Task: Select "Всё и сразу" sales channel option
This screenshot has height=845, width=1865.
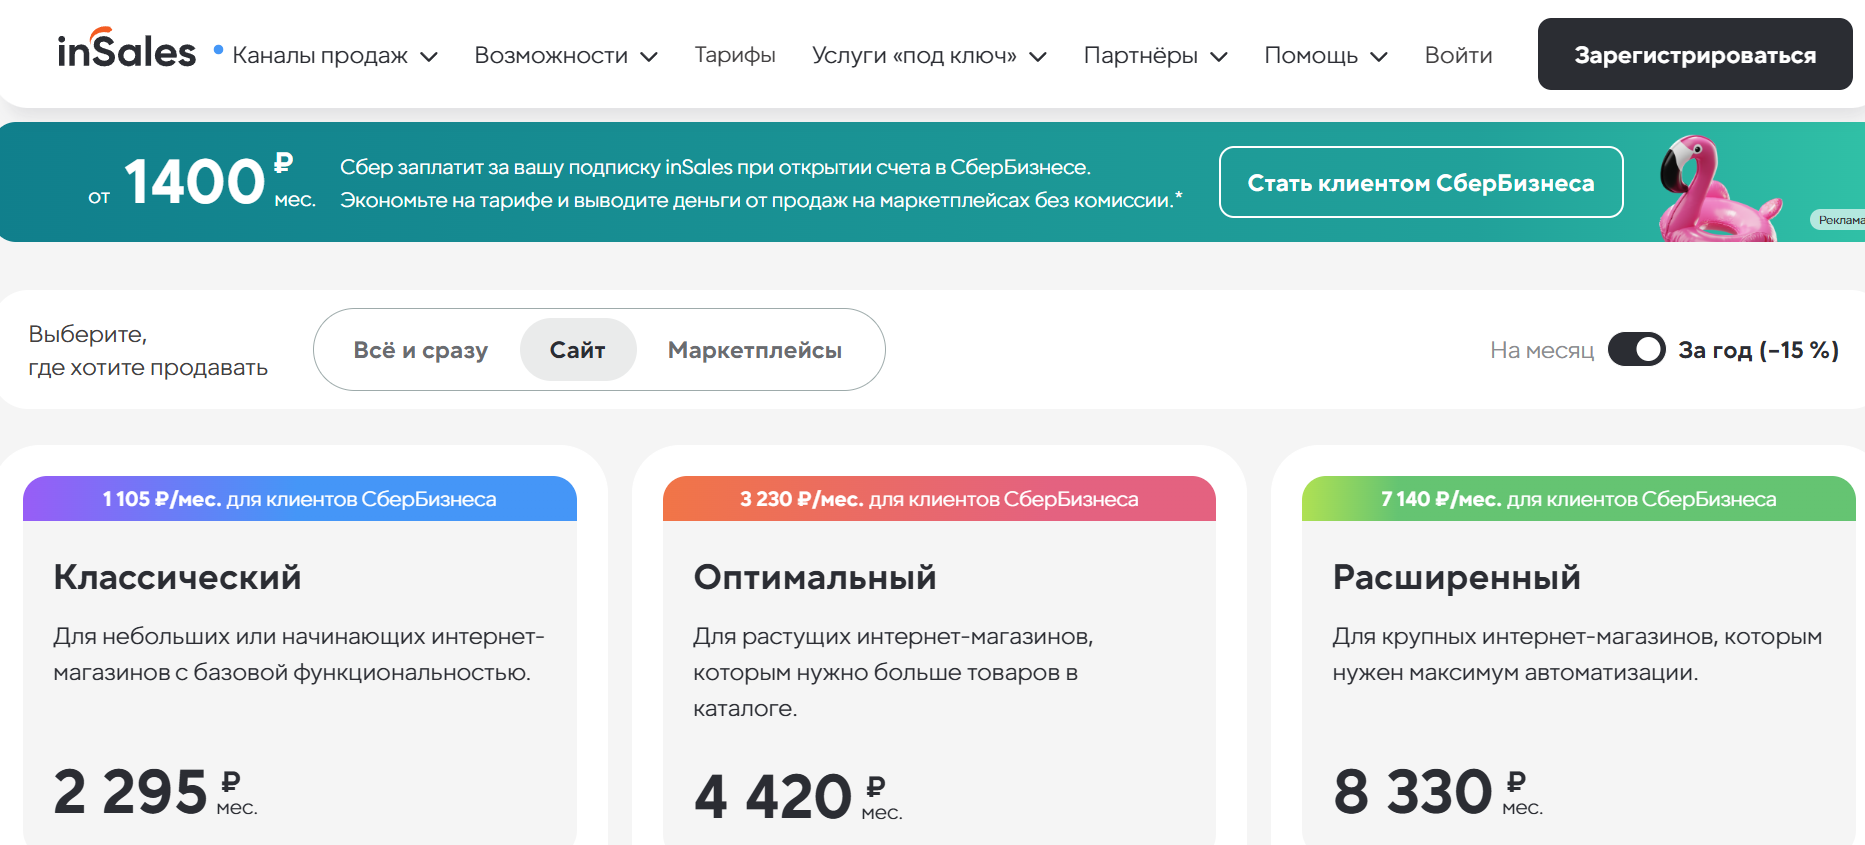Action: (420, 350)
